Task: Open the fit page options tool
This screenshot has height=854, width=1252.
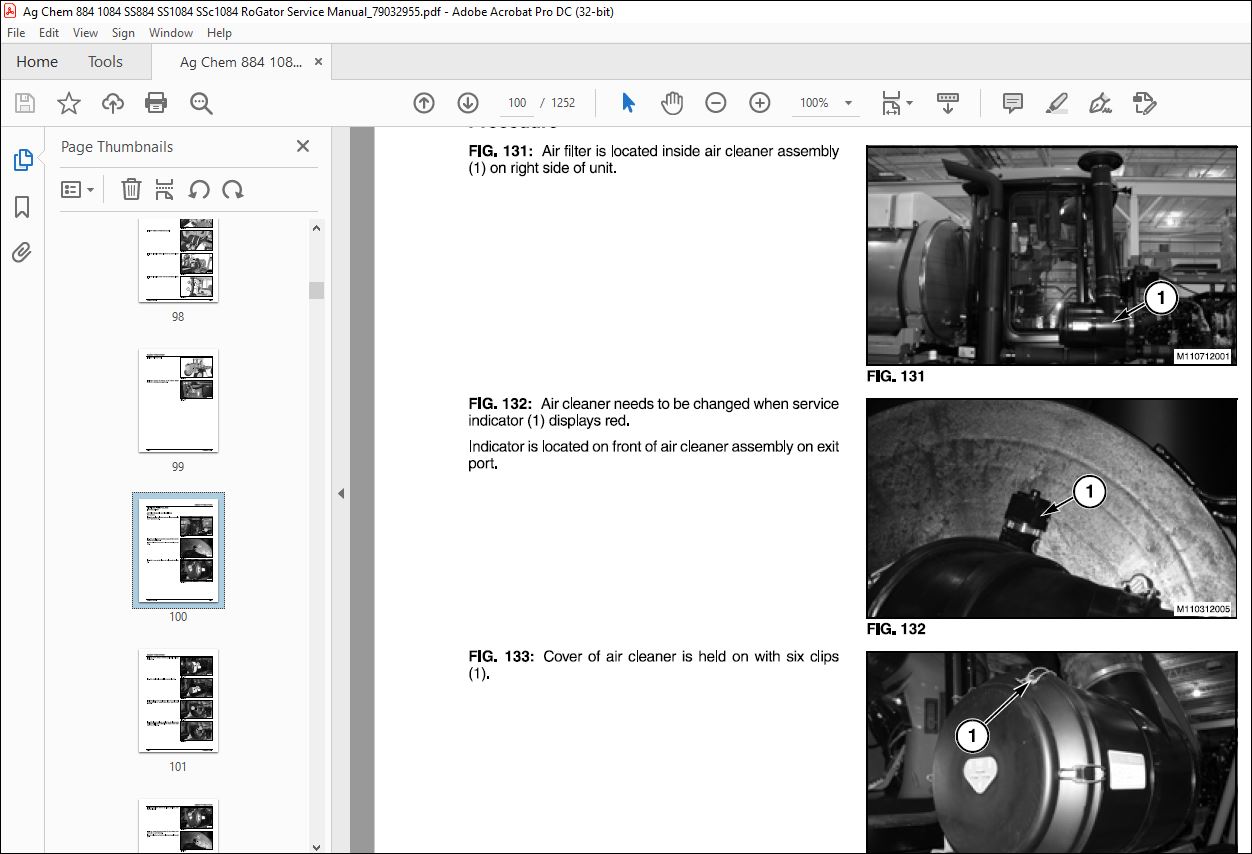Action: click(896, 103)
